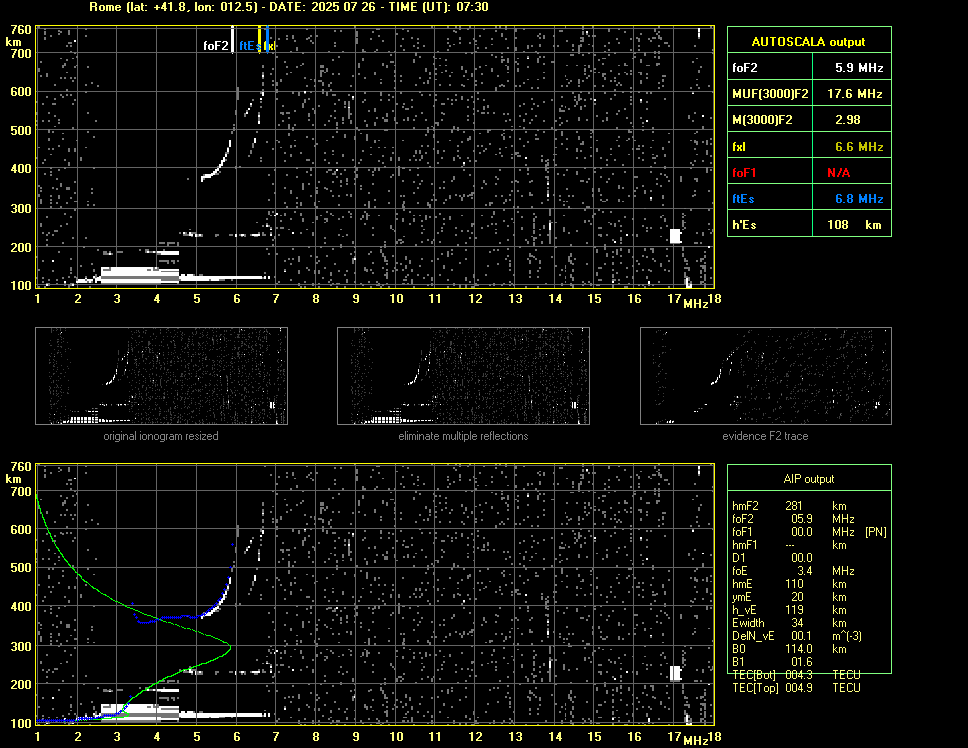968x748 pixels.
Task: Click the hmF2 value 281
Action: click(794, 506)
